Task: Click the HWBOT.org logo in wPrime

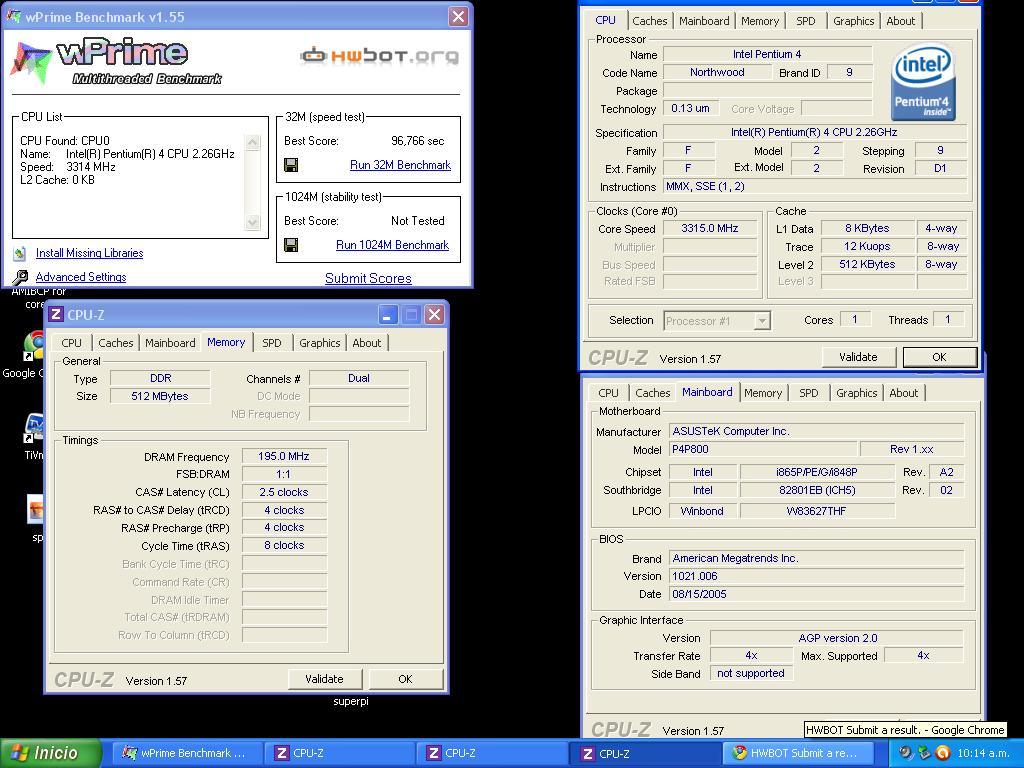Action: click(x=379, y=56)
